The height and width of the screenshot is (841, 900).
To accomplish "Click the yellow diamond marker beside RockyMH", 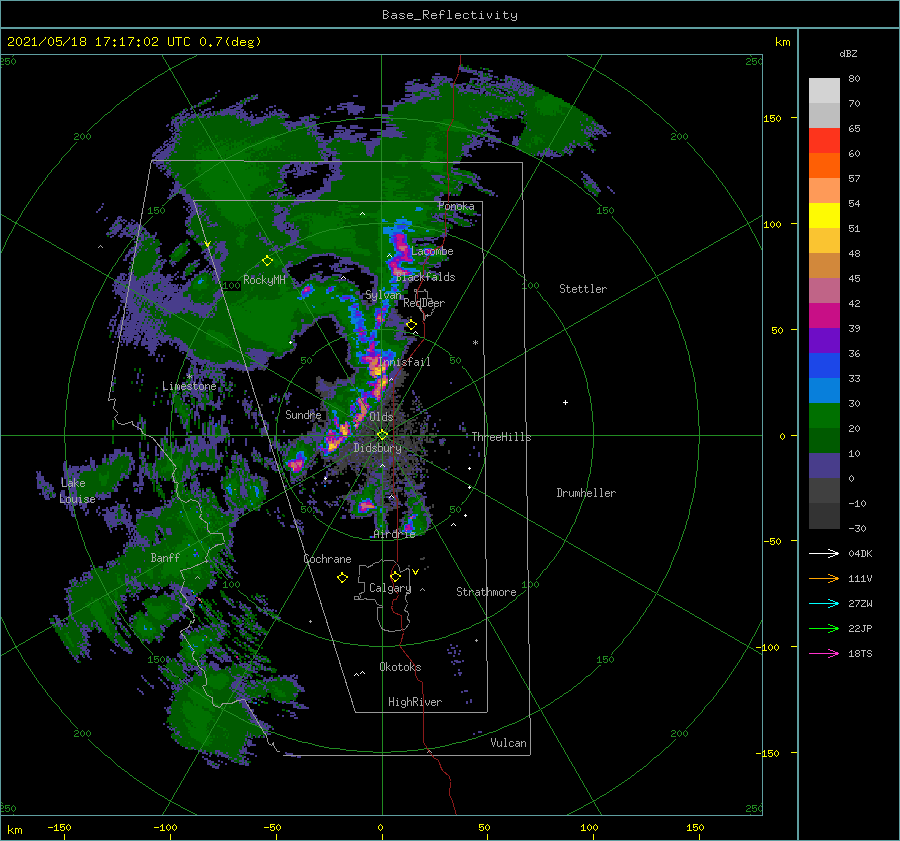I will click(x=267, y=261).
